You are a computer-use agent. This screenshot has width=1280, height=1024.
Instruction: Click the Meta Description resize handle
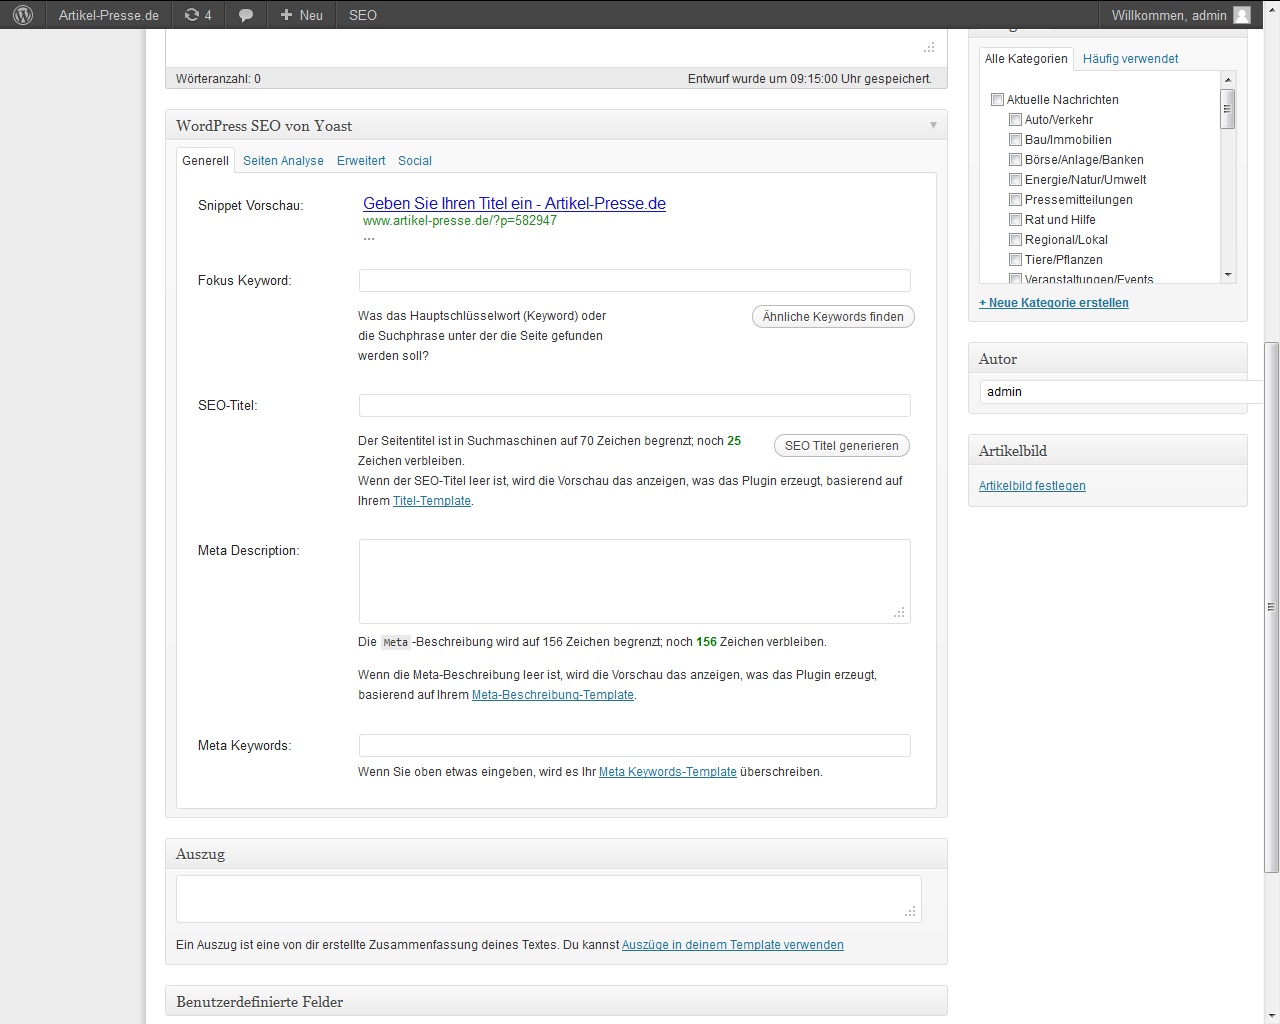(899, 613)
